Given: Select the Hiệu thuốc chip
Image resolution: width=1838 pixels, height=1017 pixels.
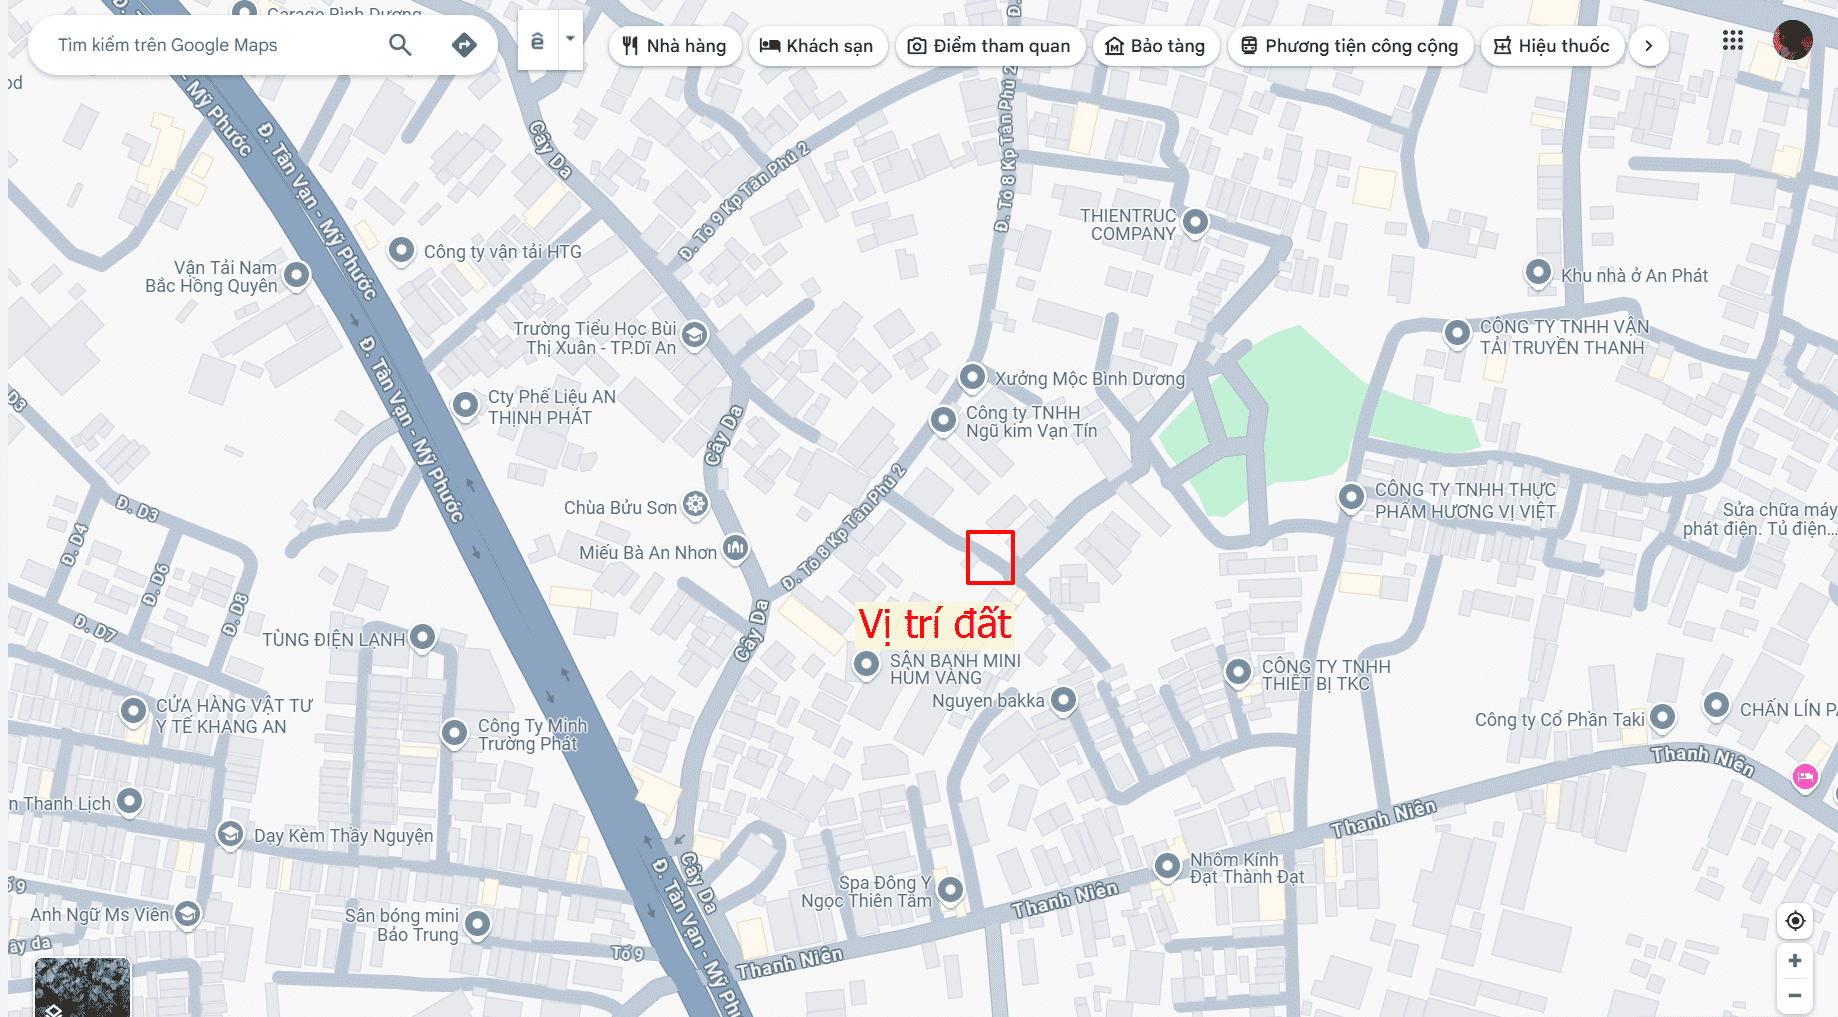Looking at the screenshot, I should 1552,46.
